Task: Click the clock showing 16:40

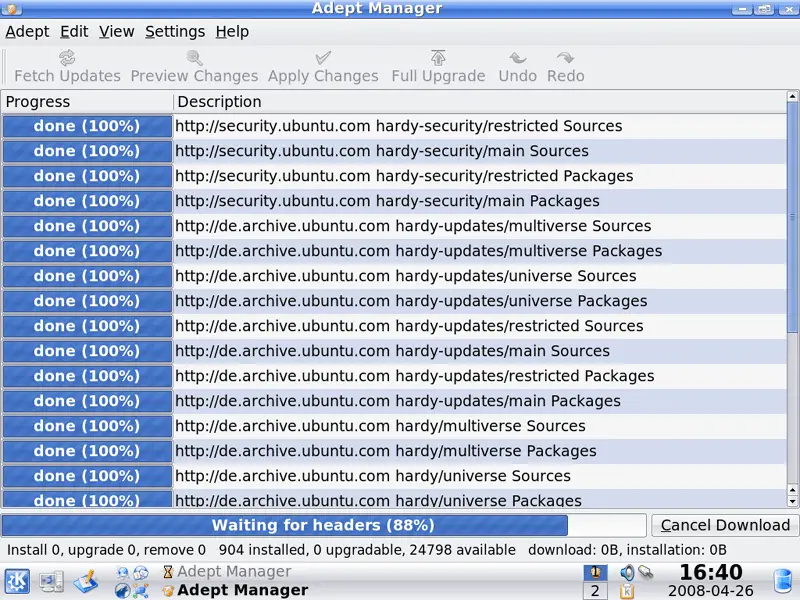Action: tap(711, 572)
